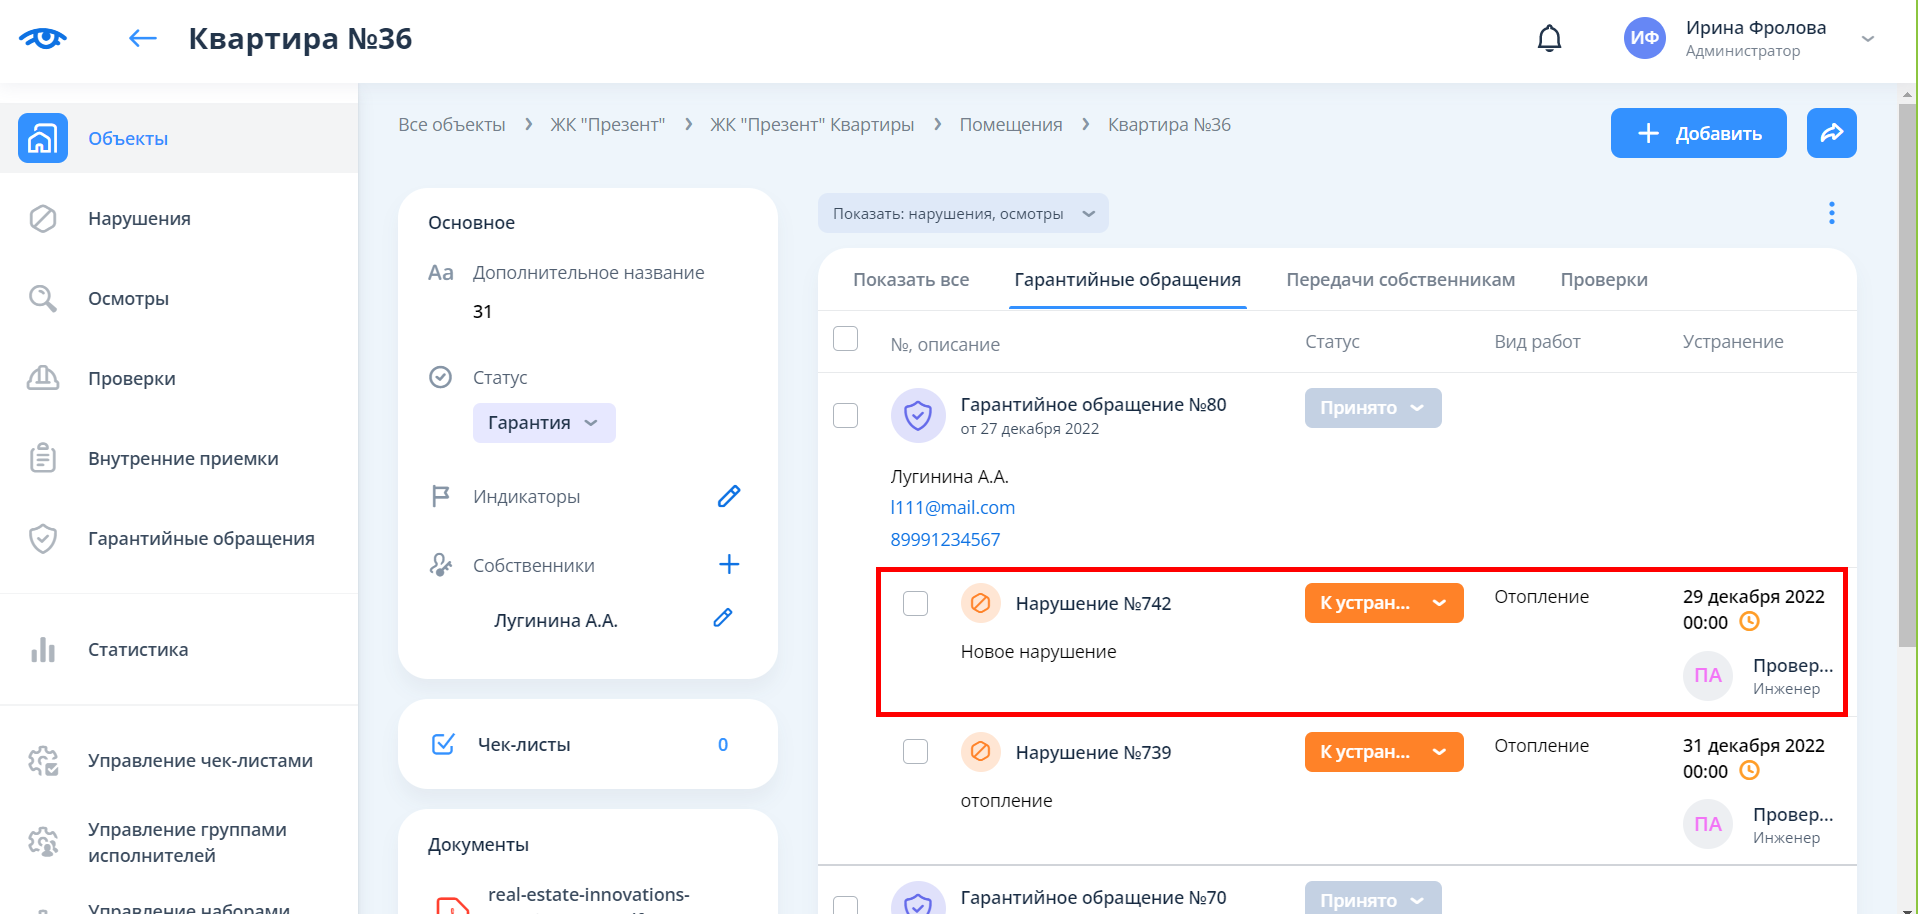Click the vertical page scrollbar
The width and height of the screenshot is (1918, 914).
pos(1907,400)
